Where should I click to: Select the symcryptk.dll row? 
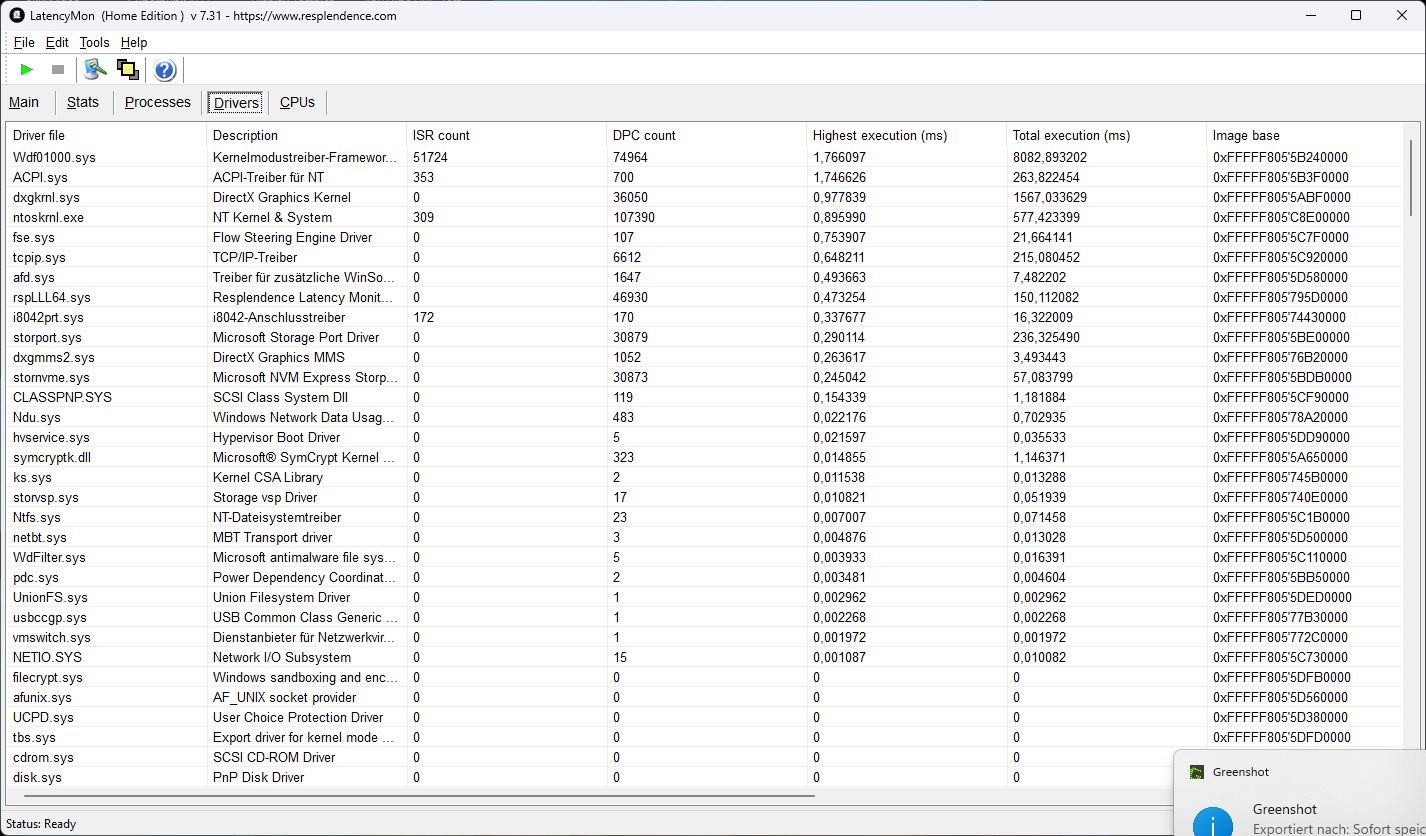pos(705,457)
